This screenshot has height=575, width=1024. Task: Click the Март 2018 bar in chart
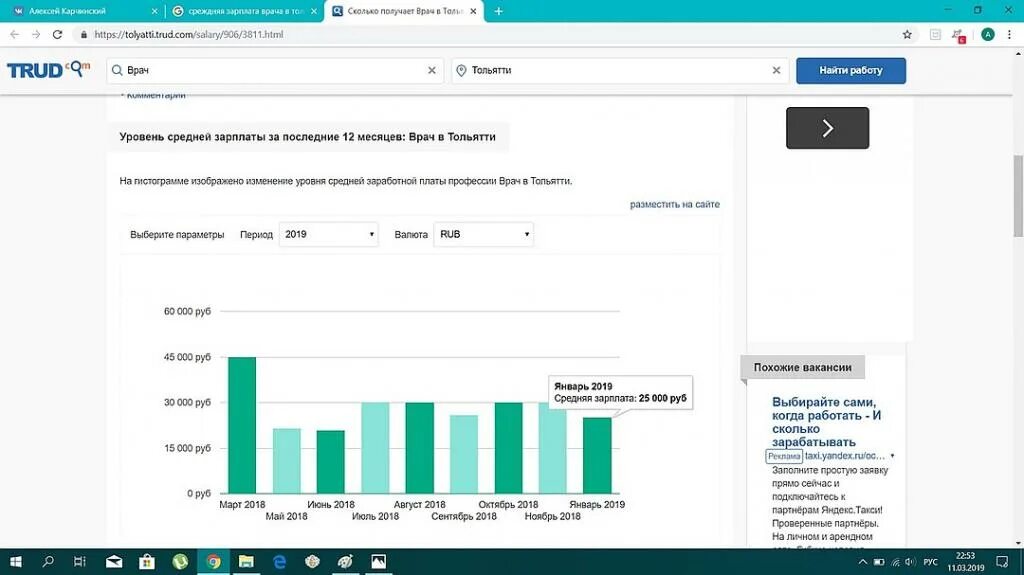(242, 425)
